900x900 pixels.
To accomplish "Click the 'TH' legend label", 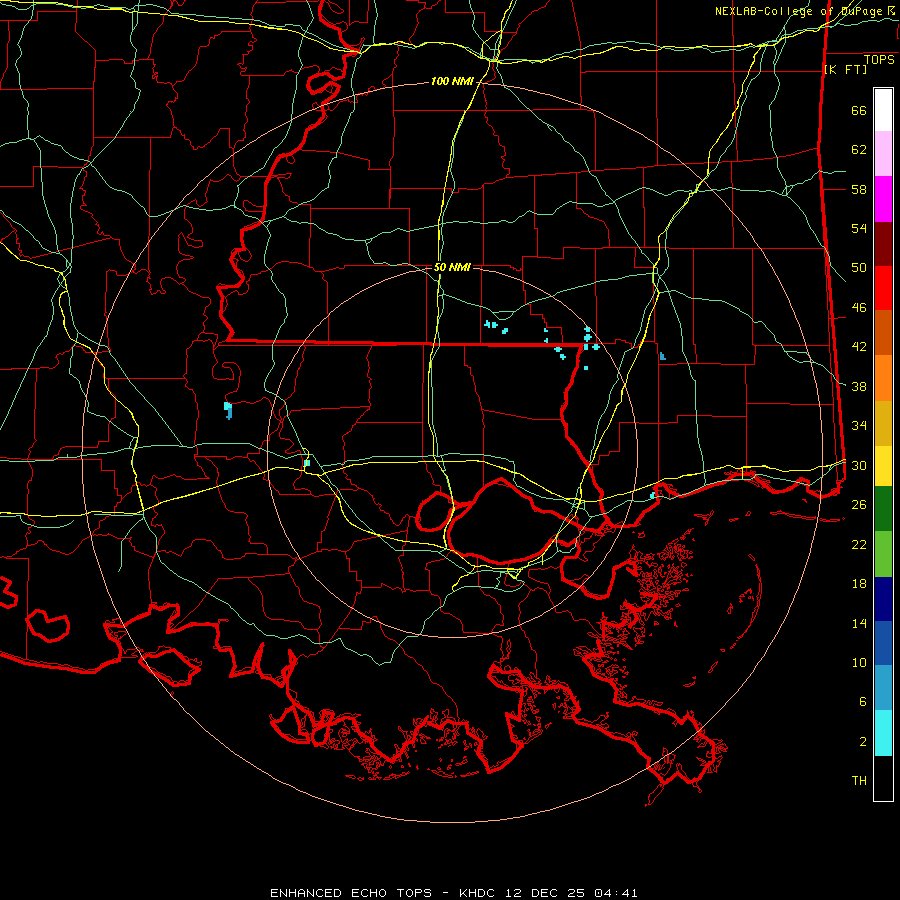I will (x=859, y=781).
